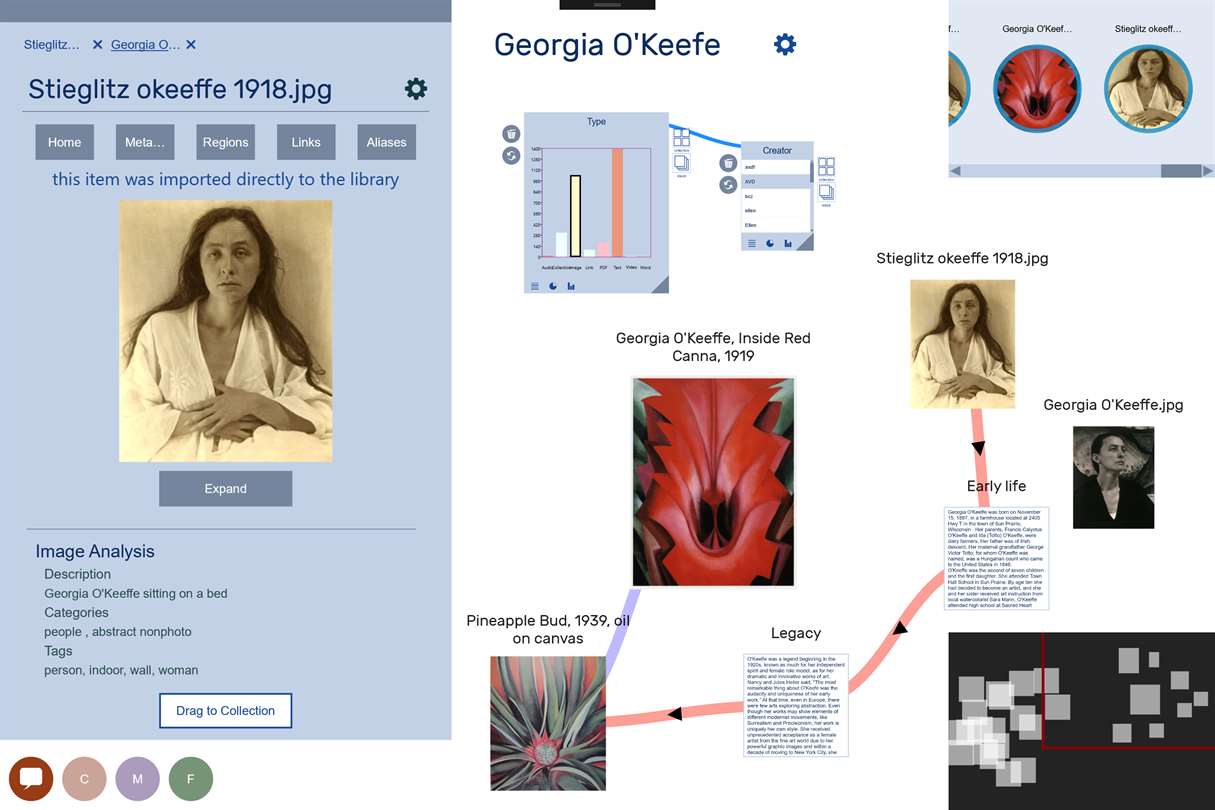
Task: Close the Stieglitz... tab with its X
Action: pyautogui.click(x=97, y=45)
